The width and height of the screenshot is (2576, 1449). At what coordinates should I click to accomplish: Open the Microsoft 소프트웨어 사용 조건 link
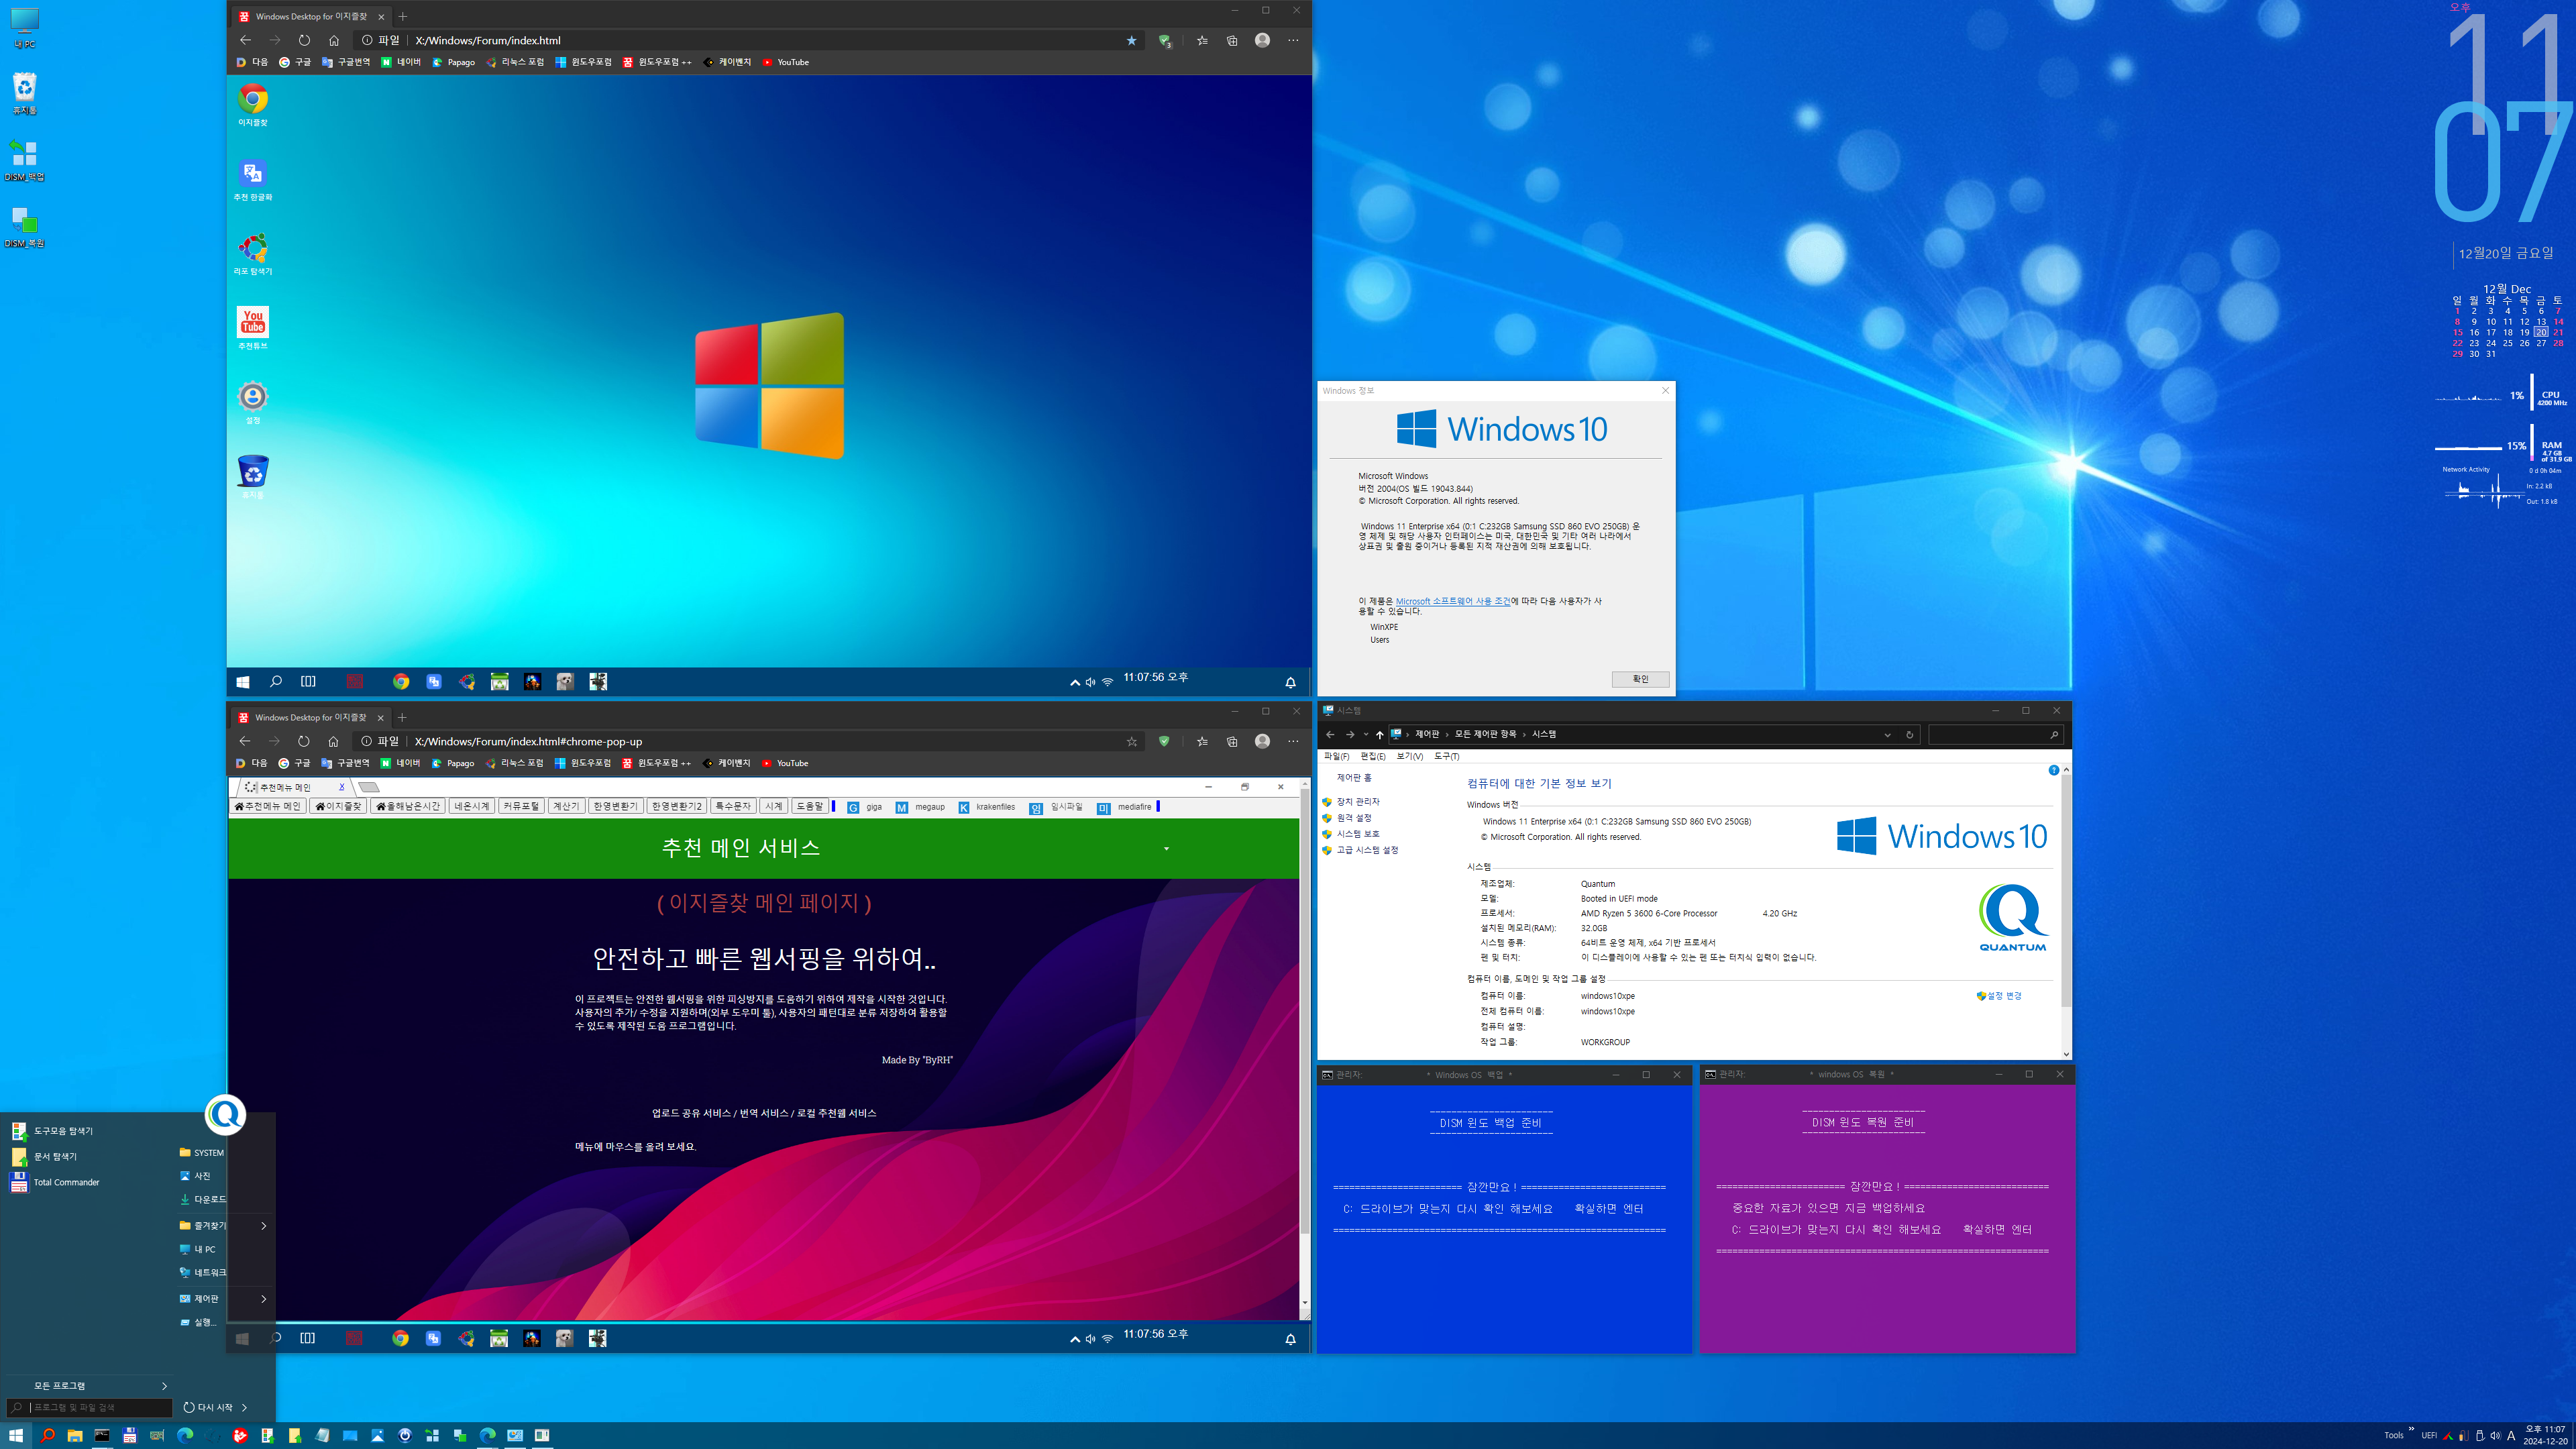click(x=1453, y=601)
